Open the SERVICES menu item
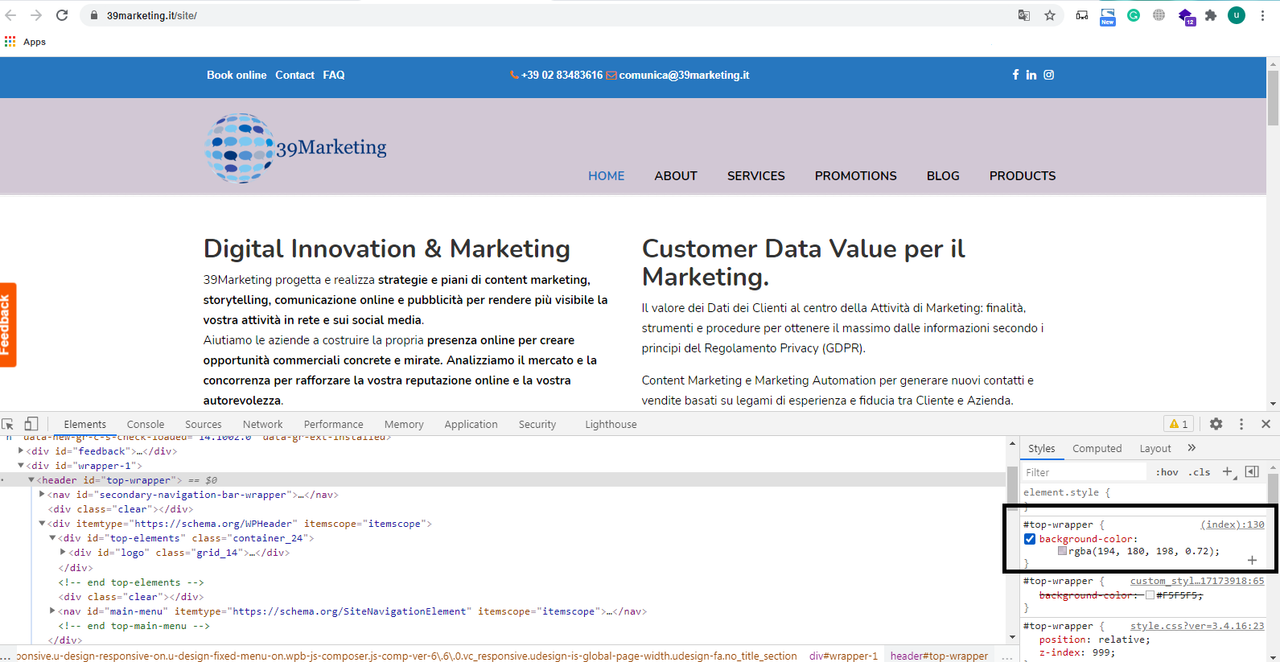 (x=756, y=175)
